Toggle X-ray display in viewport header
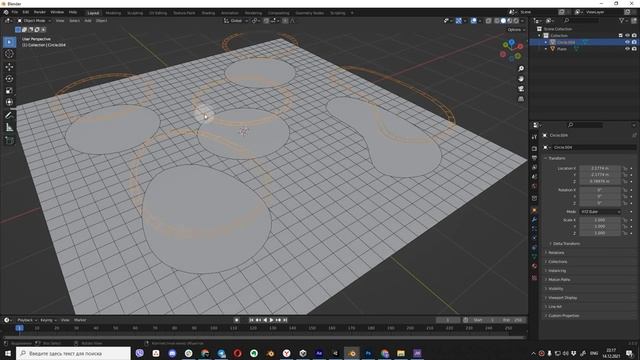Viewport: 640px width, 360px height. [x=488, y=20]
